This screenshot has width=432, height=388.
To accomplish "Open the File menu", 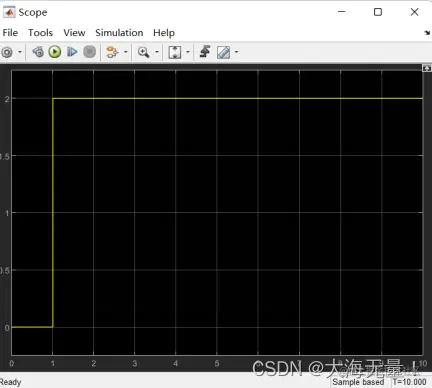I will pos(10,33).
